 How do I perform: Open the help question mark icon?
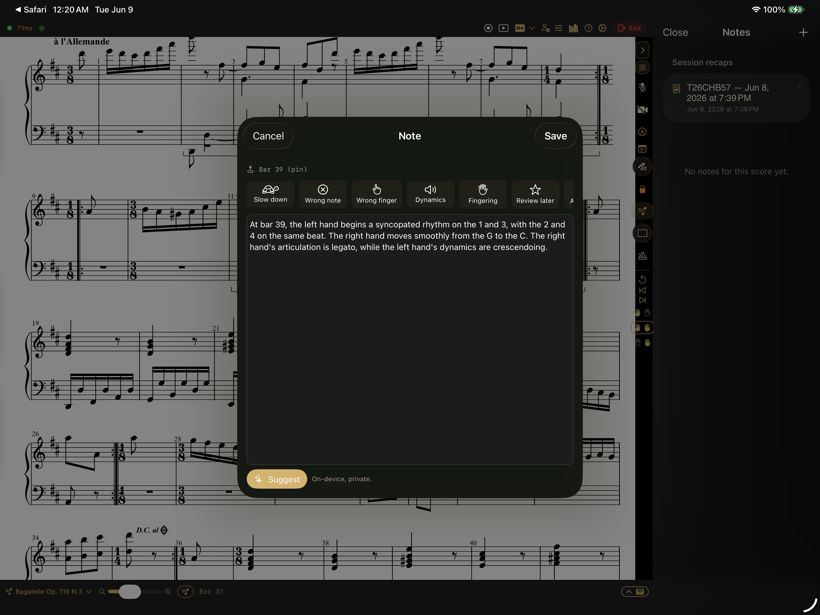pos(588,28)
